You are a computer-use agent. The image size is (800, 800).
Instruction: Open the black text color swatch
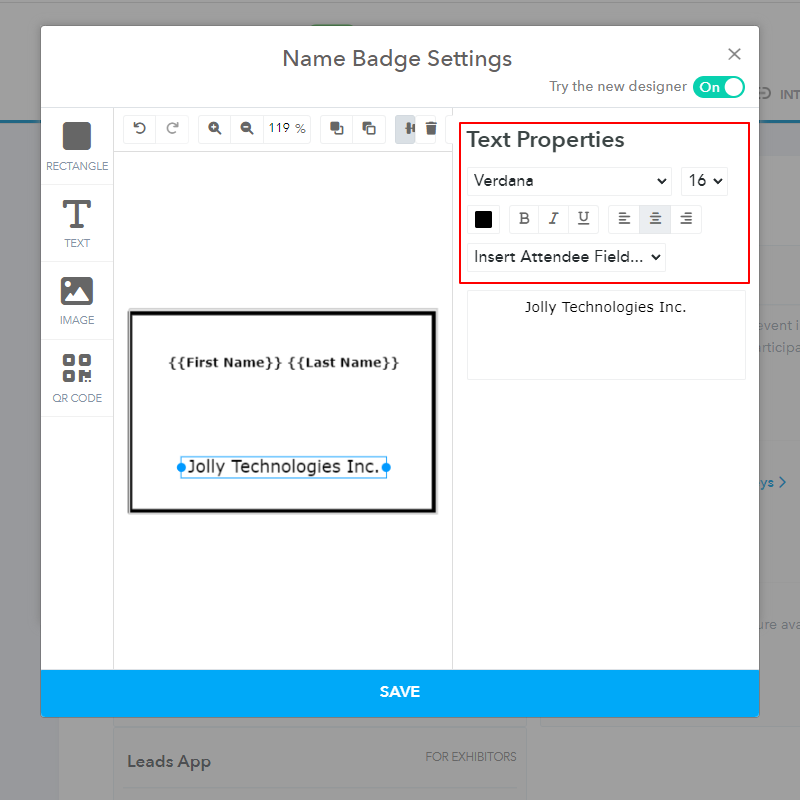coord(484,219)
